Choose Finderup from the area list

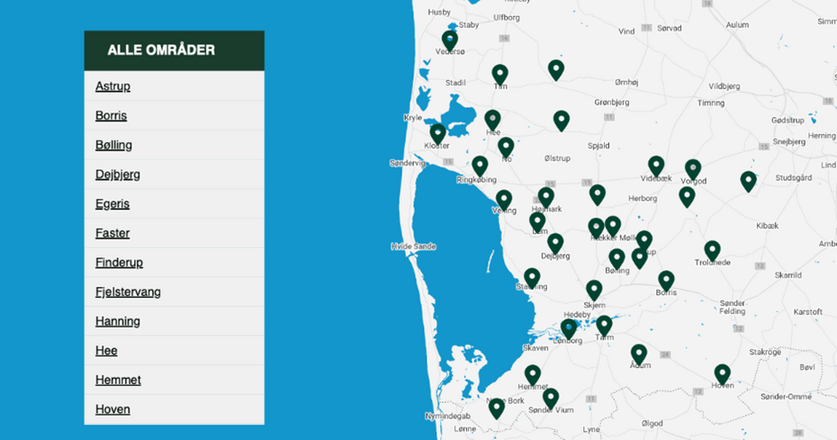click(x=119, y=263)
